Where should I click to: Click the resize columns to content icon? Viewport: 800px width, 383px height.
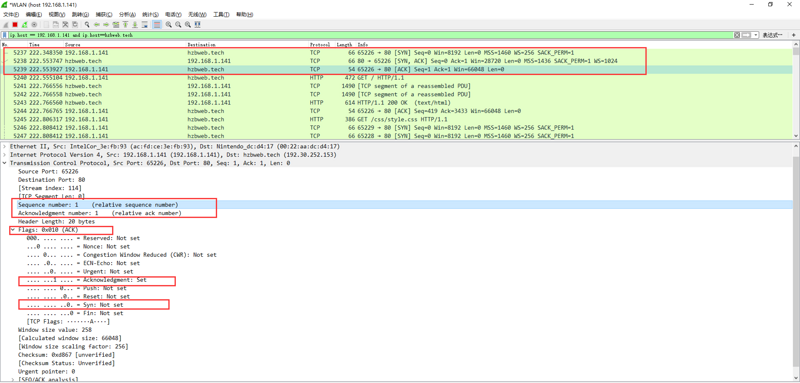pos(197,25)
